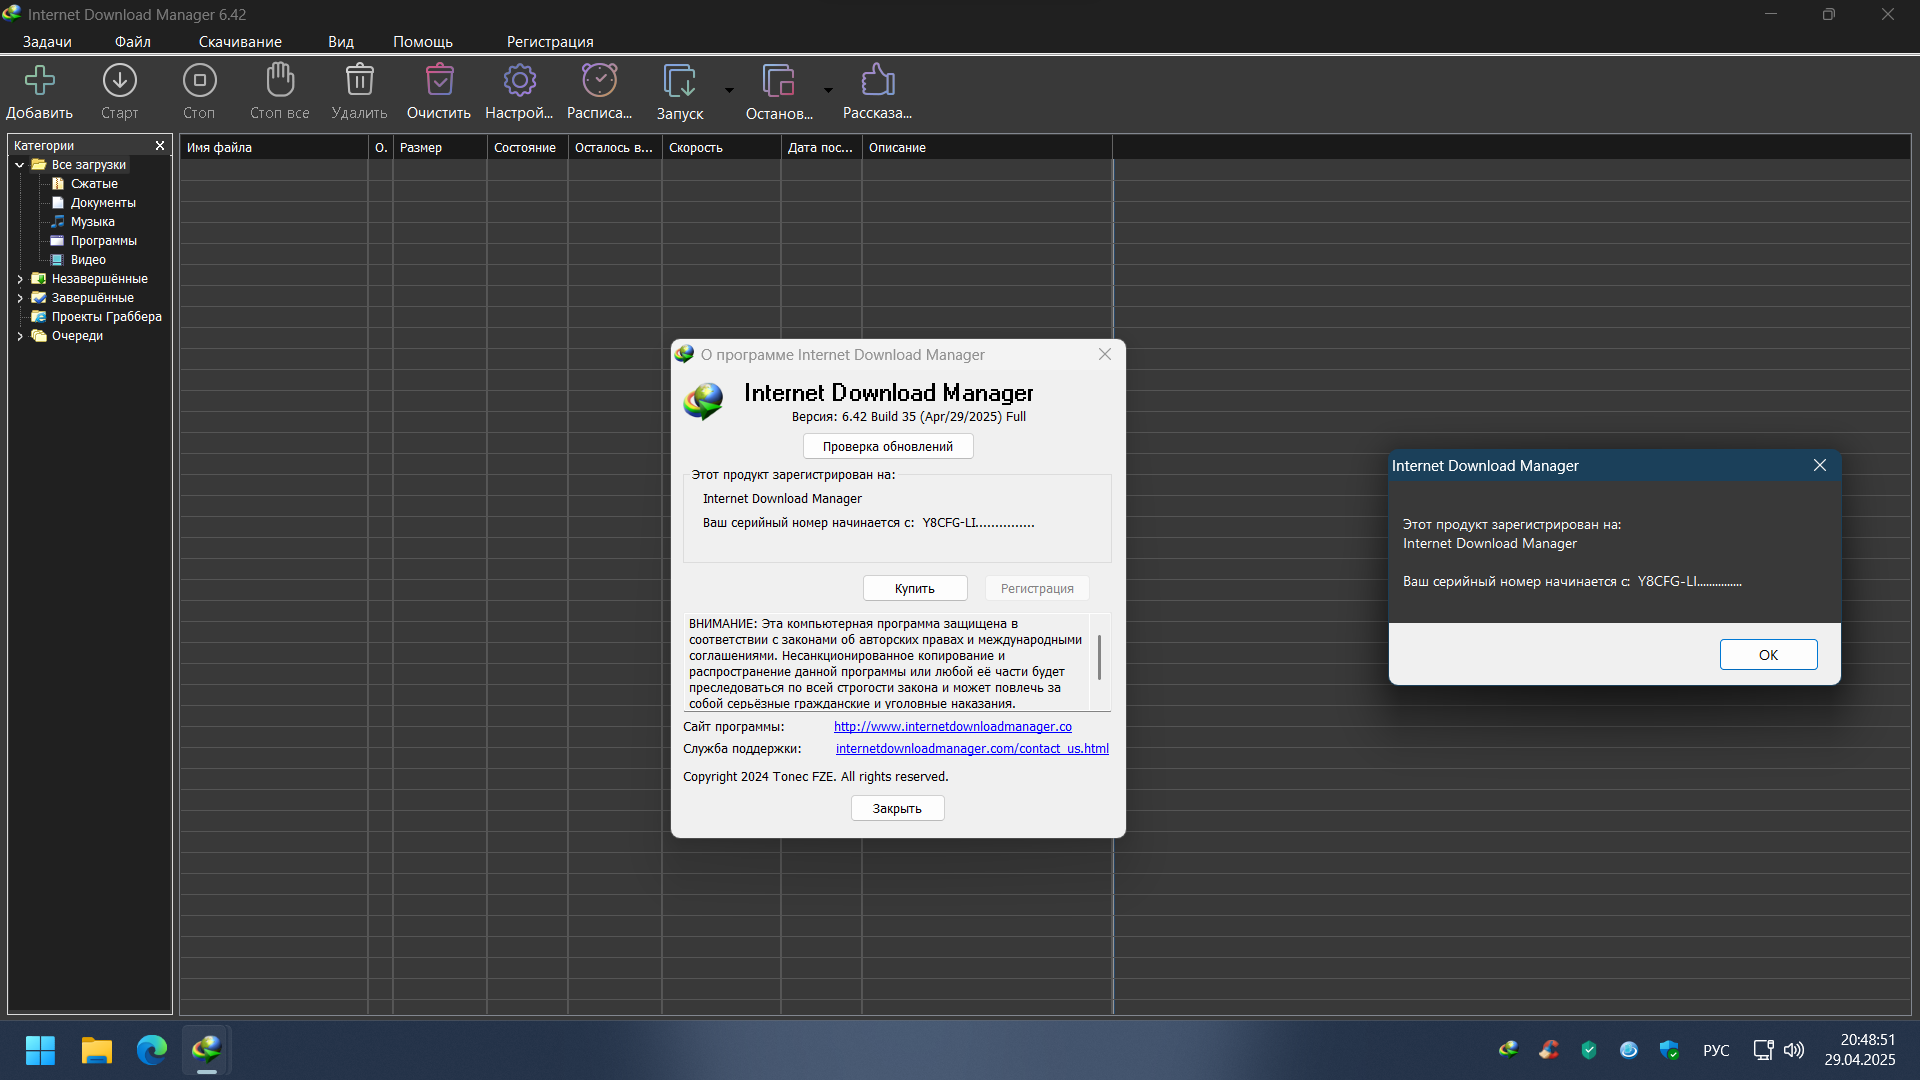Open the internetdownloadmanager.com website link
The image size is (1920, 1080).
click(953, 727)
